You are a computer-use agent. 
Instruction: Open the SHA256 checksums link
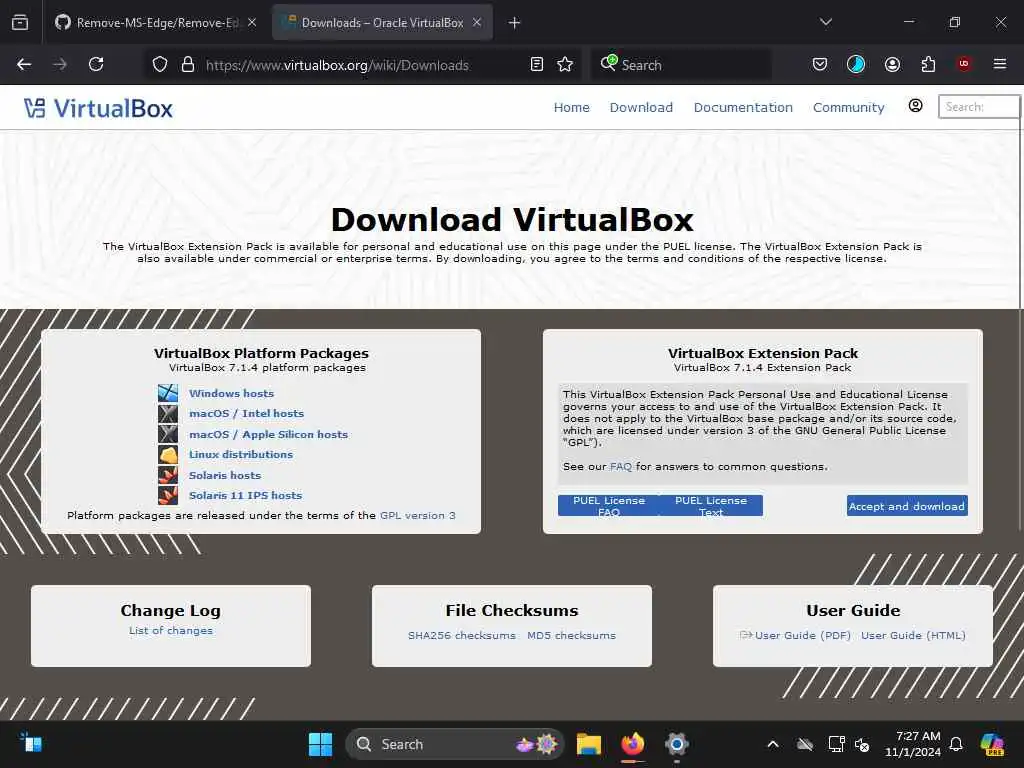[x=461, y=635]
